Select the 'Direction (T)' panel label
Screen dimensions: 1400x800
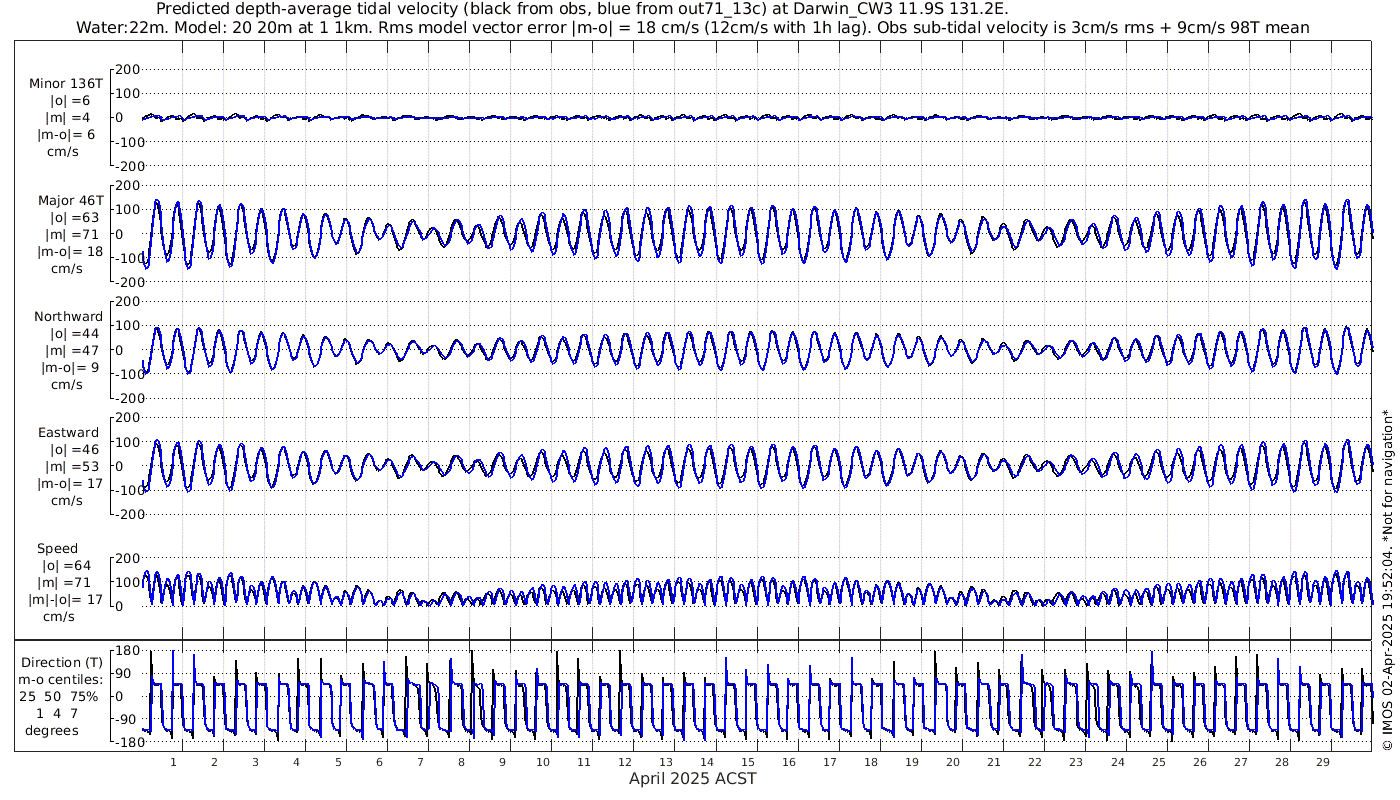(62, 662)
